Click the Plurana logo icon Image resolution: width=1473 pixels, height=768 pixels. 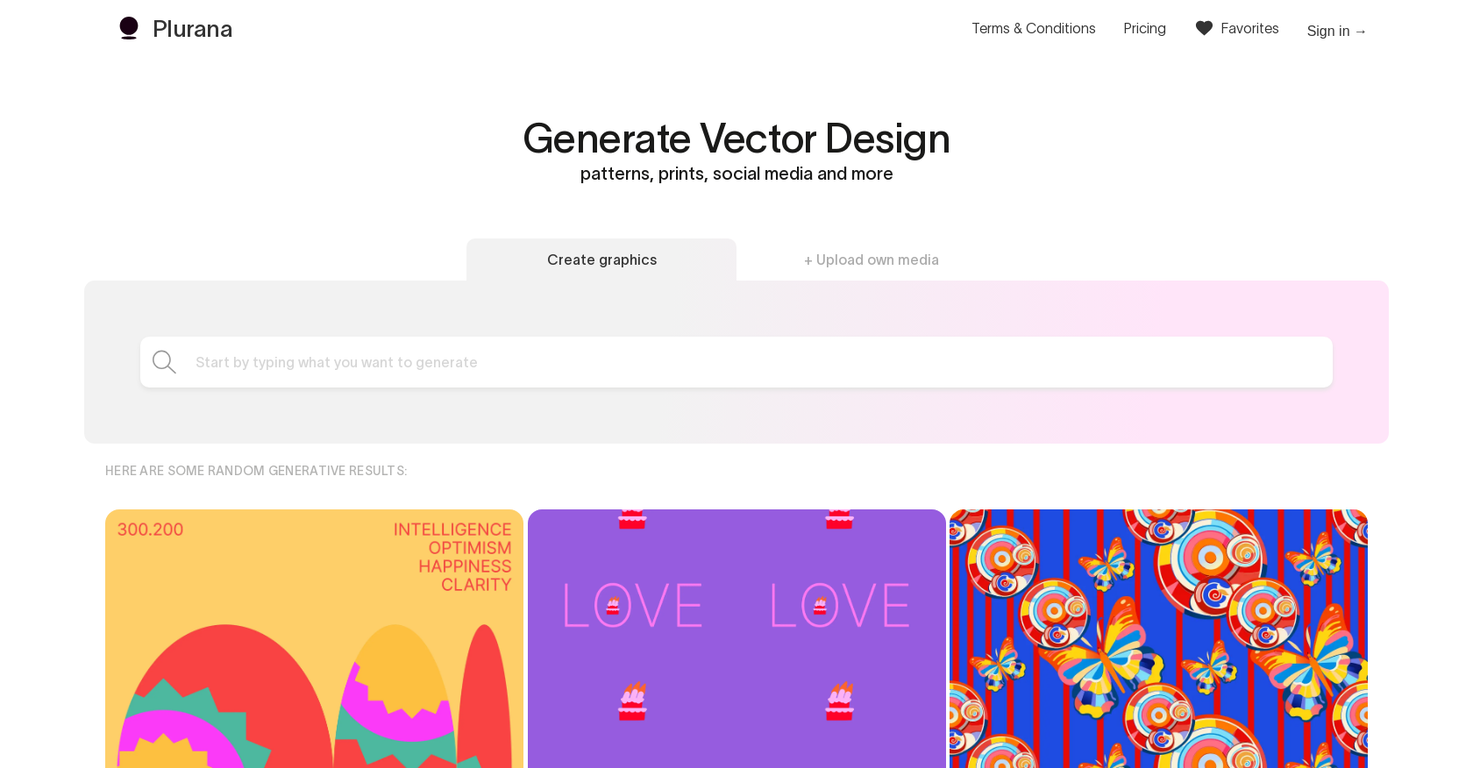[128, 28]
